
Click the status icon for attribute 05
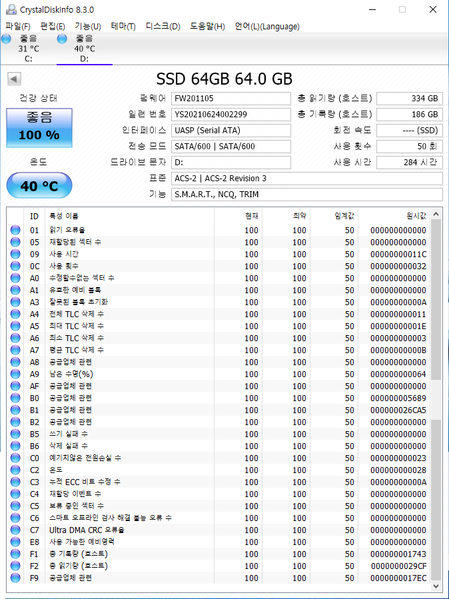tap(15, 242)
